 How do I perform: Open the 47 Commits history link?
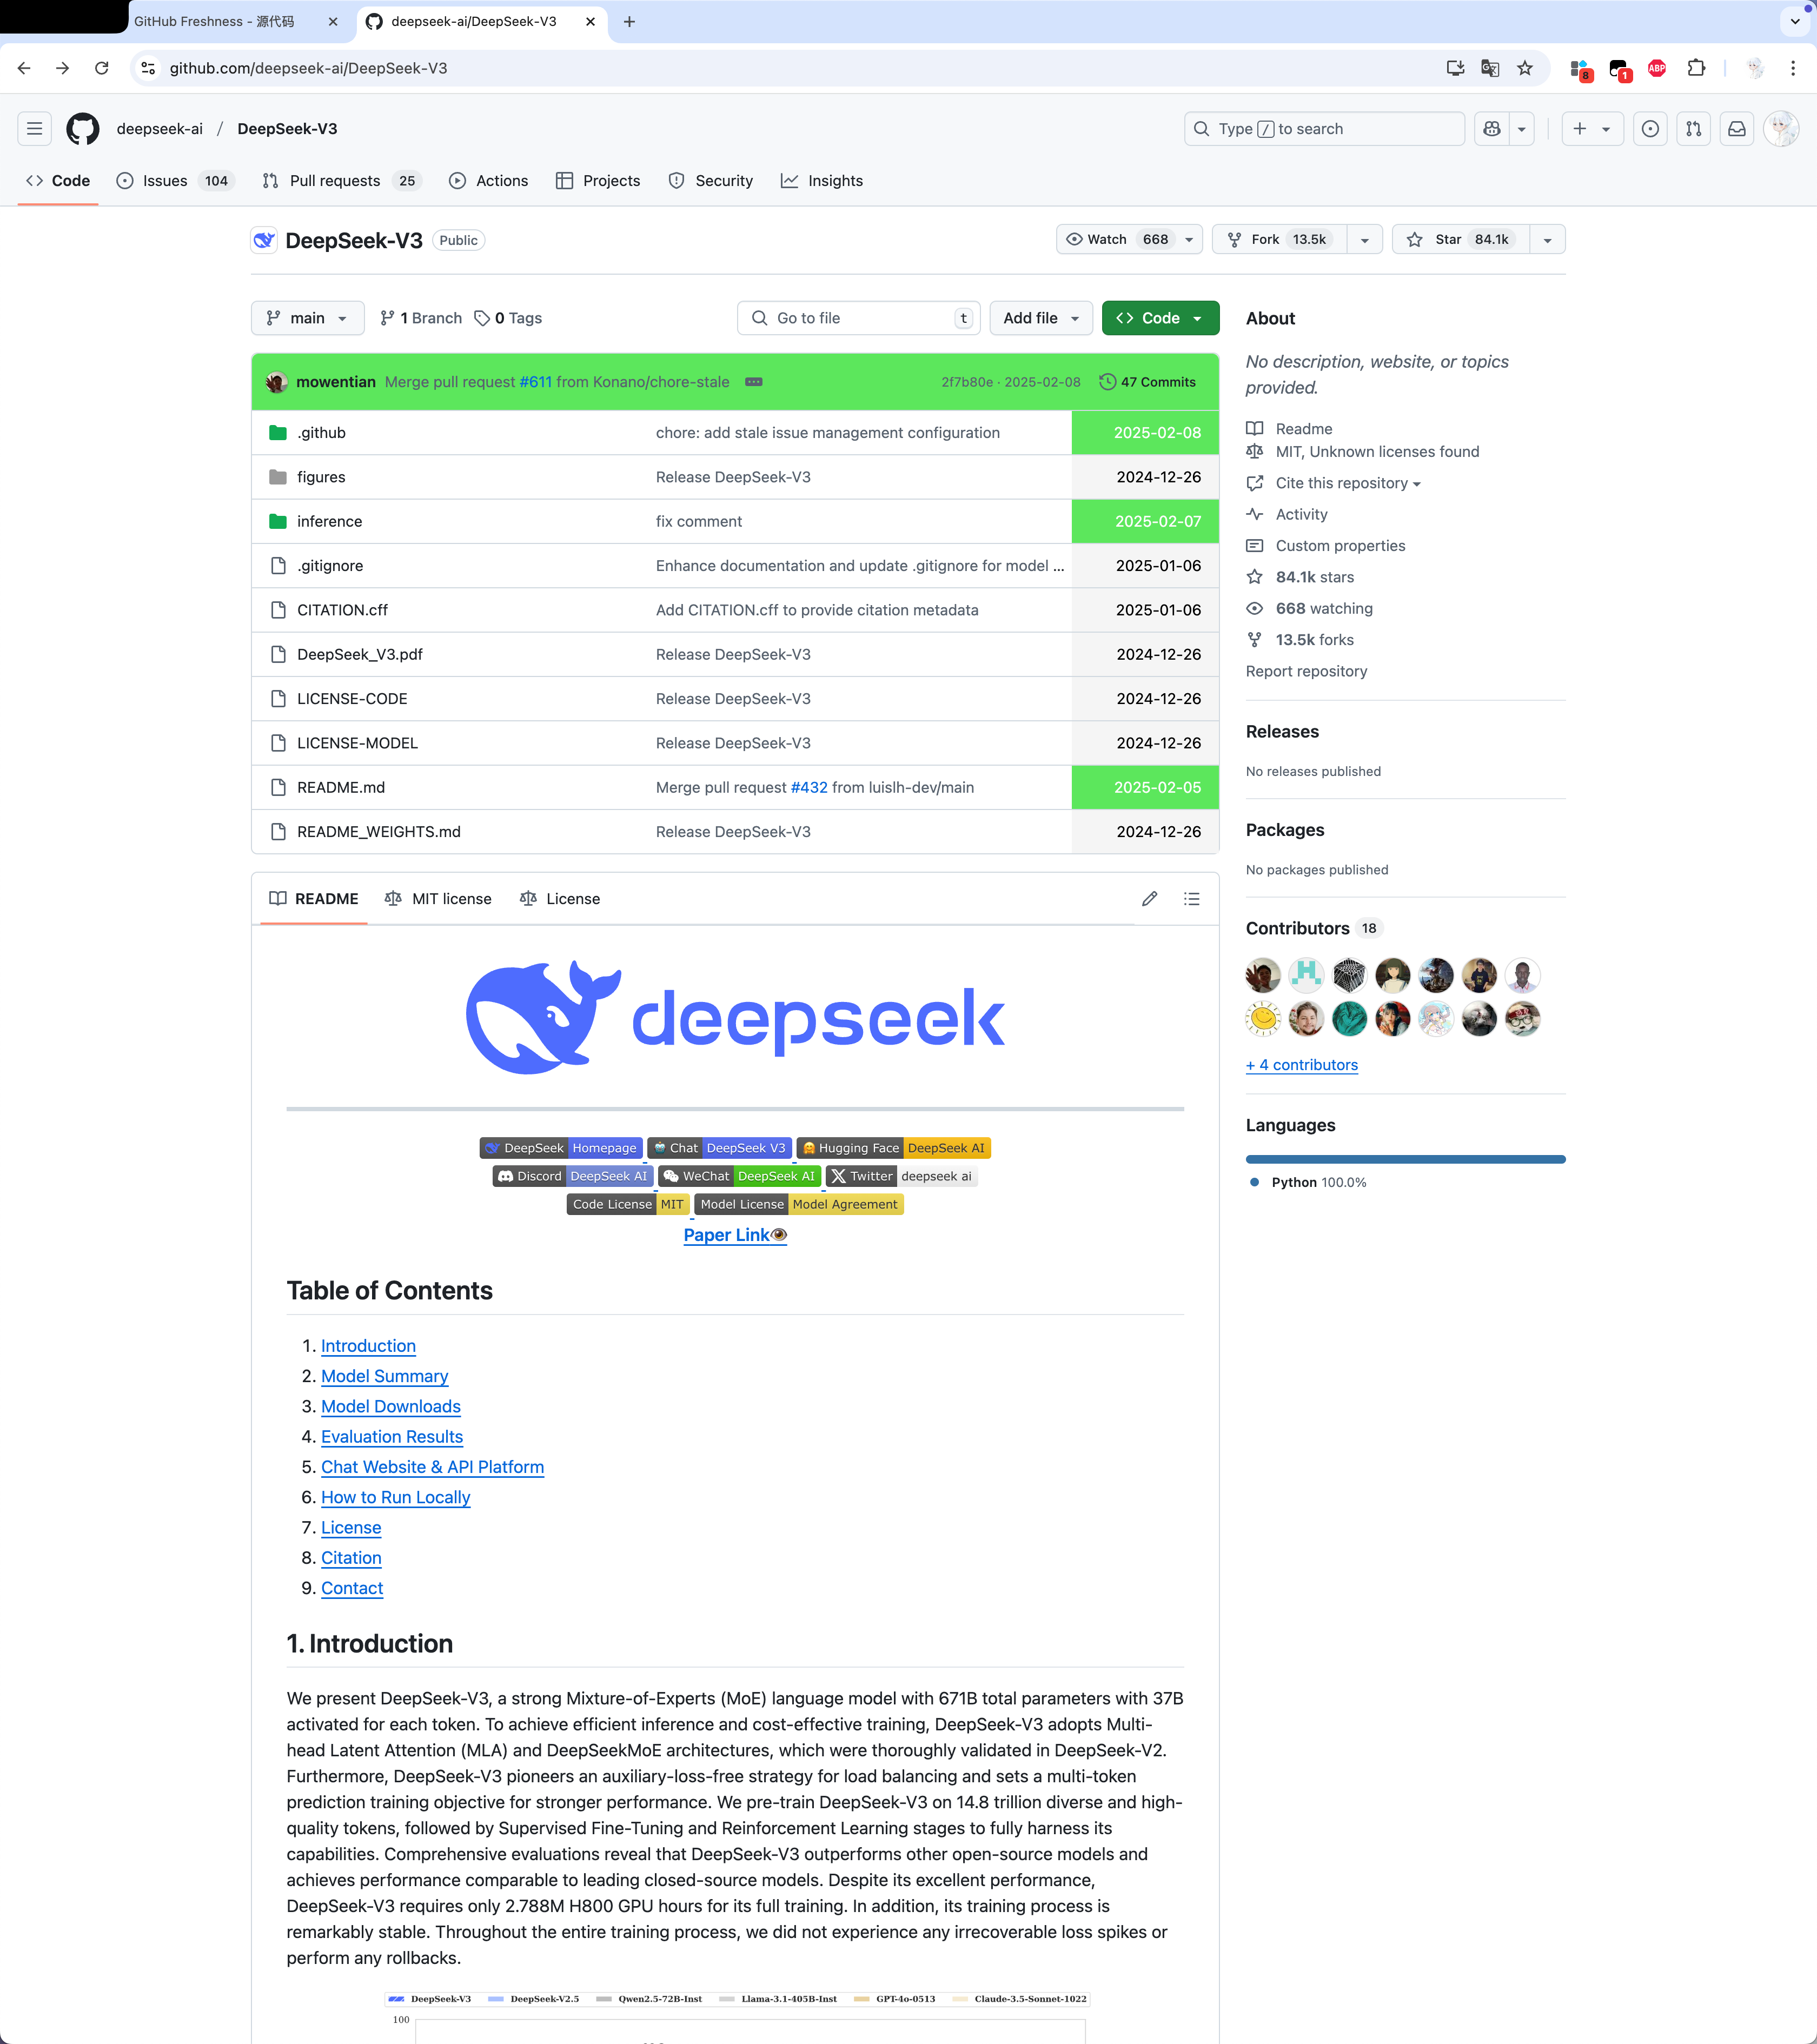pyautogui.click(x=1147, y=382)
